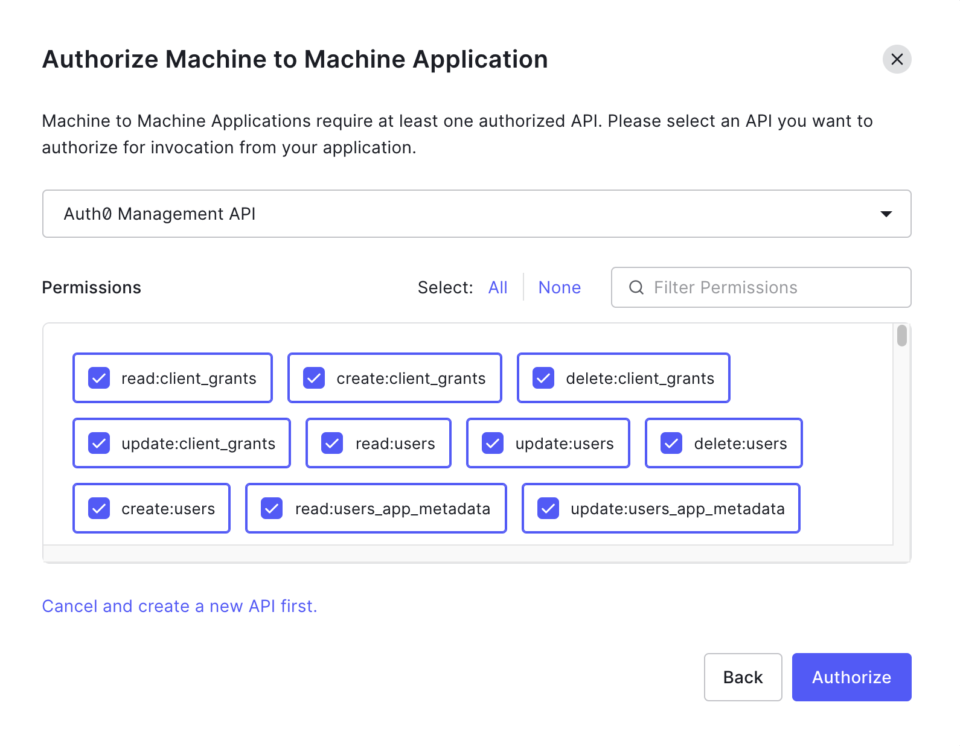Uncheck the create:users permission
The image size is (960, 746).
[98, 508]
